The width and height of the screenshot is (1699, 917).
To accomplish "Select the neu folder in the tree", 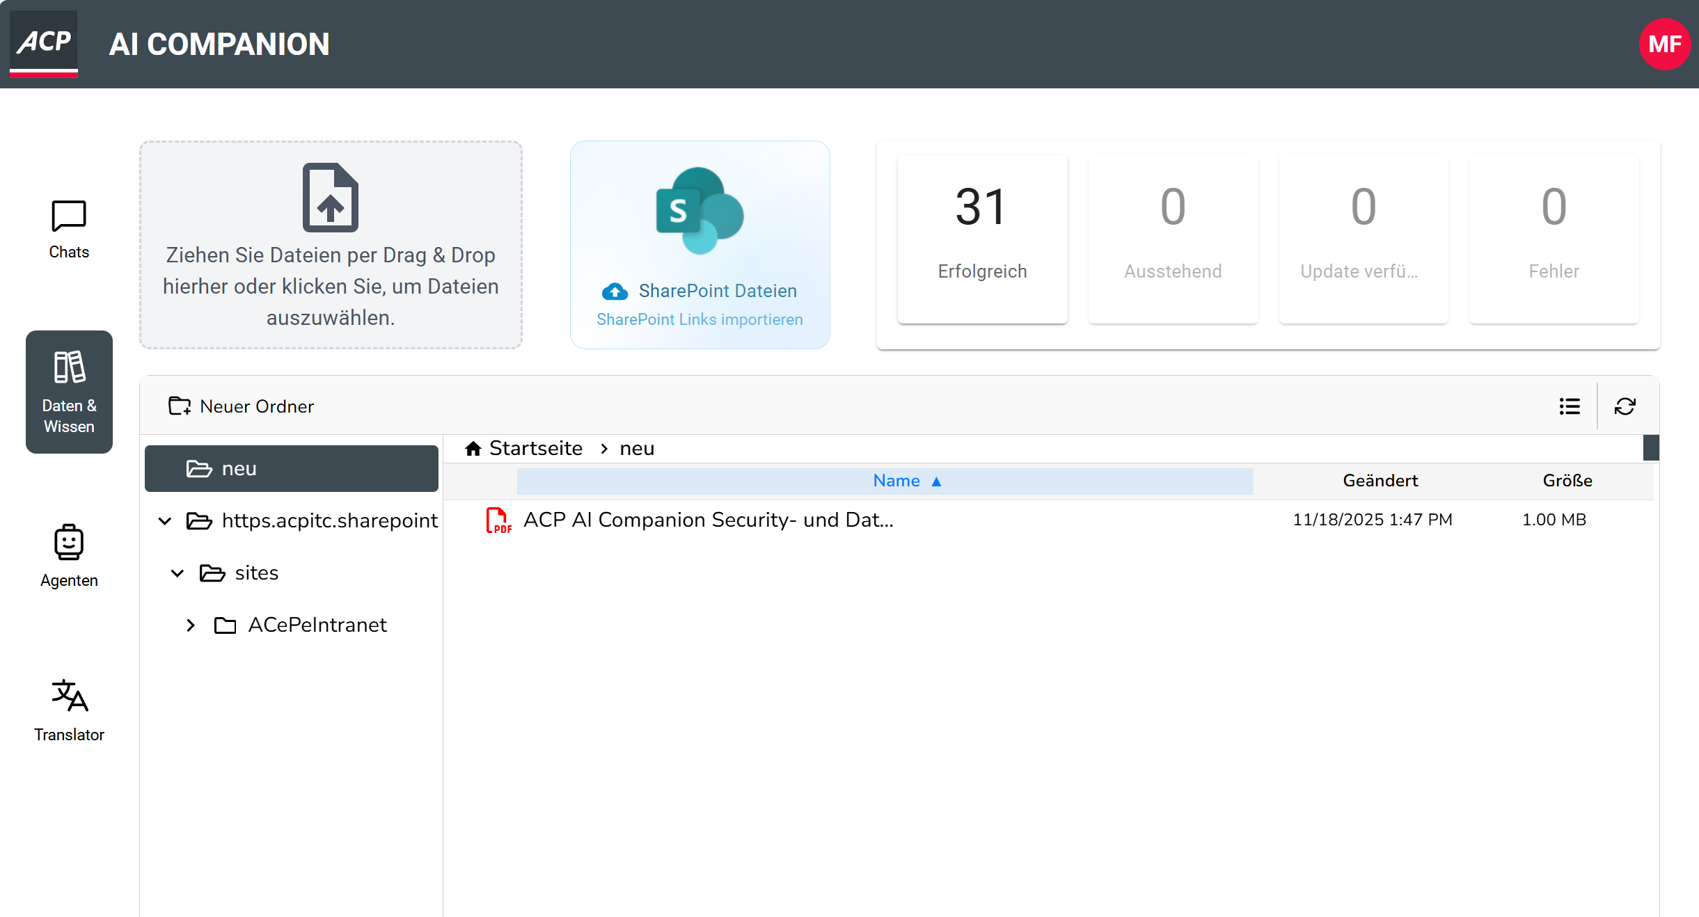I will [x=291, y=469].
